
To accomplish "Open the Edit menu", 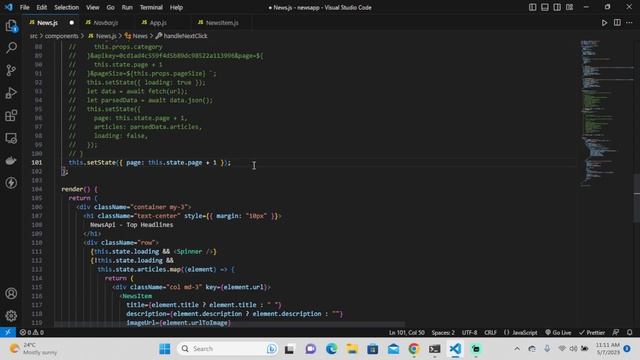I will [x=42, y=7].
